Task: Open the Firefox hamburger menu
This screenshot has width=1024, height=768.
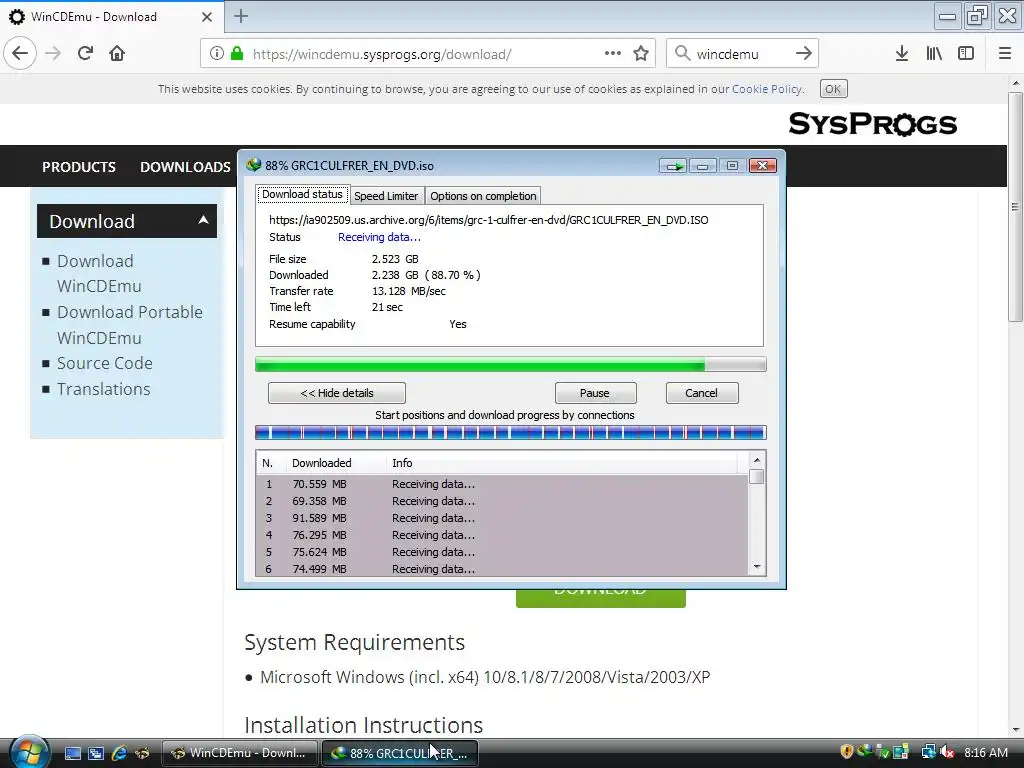Action: pos(1005,53)
